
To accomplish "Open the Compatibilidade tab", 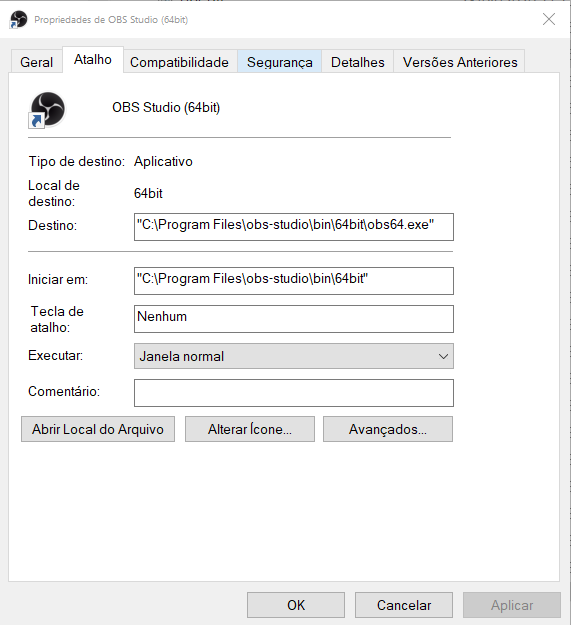I will pos(179,62).
